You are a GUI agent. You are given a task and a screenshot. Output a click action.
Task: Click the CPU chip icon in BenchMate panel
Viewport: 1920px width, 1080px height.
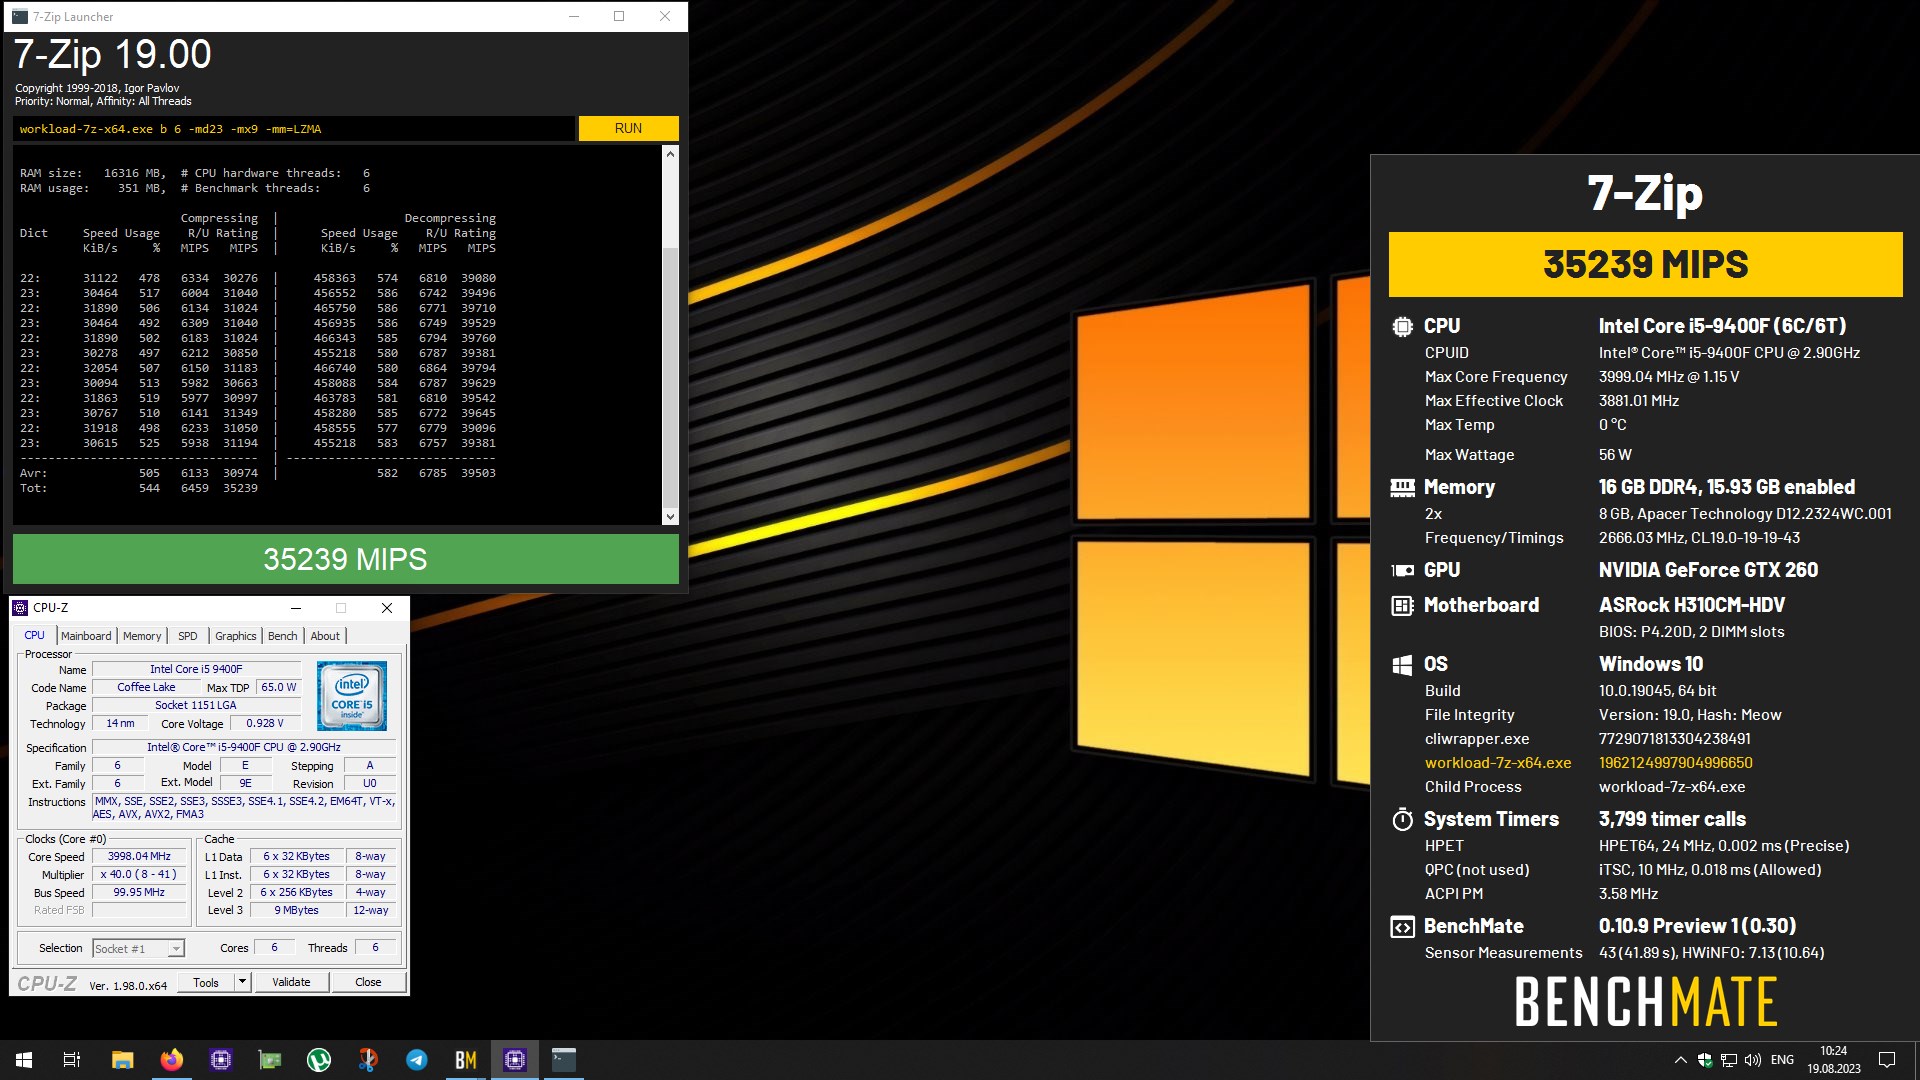1402,326
